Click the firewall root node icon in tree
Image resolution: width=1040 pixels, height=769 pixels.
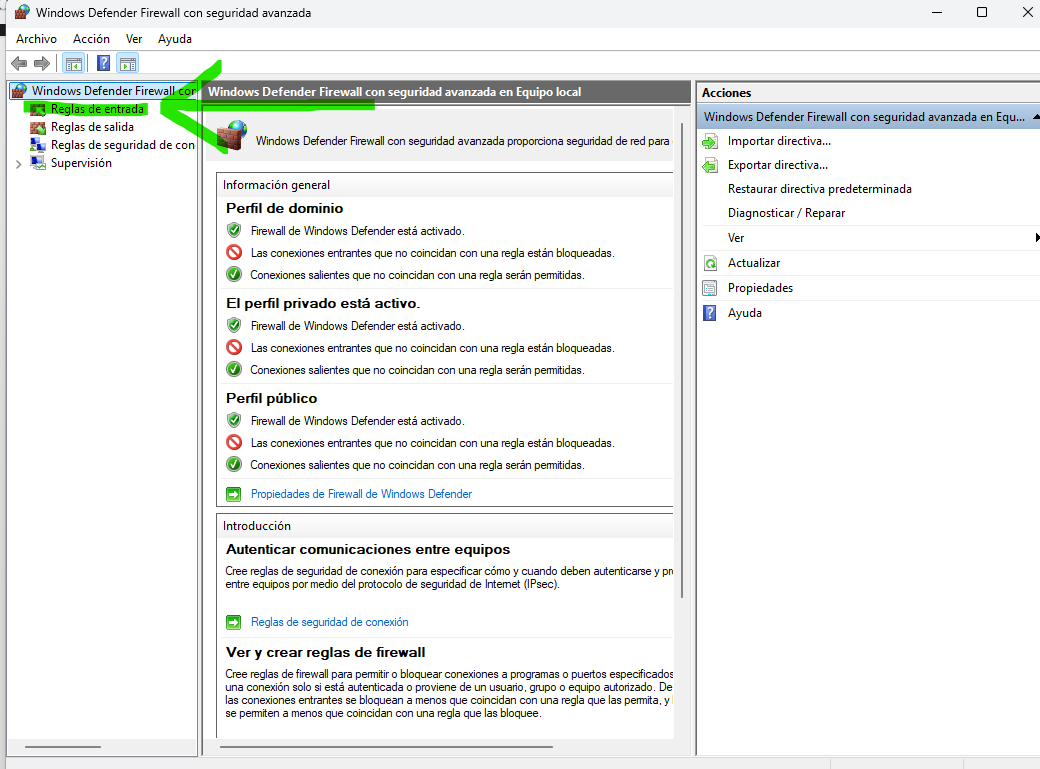pyautogui.click(x=19, y=91)
